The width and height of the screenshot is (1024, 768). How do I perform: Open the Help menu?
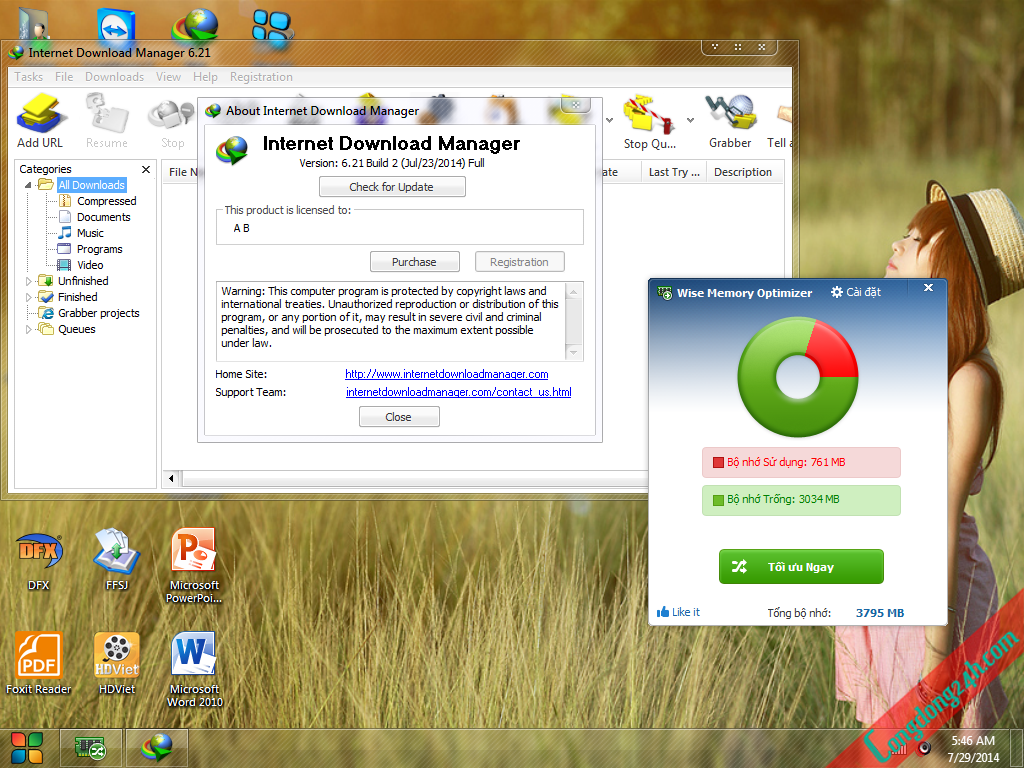[x=205, y=77]
